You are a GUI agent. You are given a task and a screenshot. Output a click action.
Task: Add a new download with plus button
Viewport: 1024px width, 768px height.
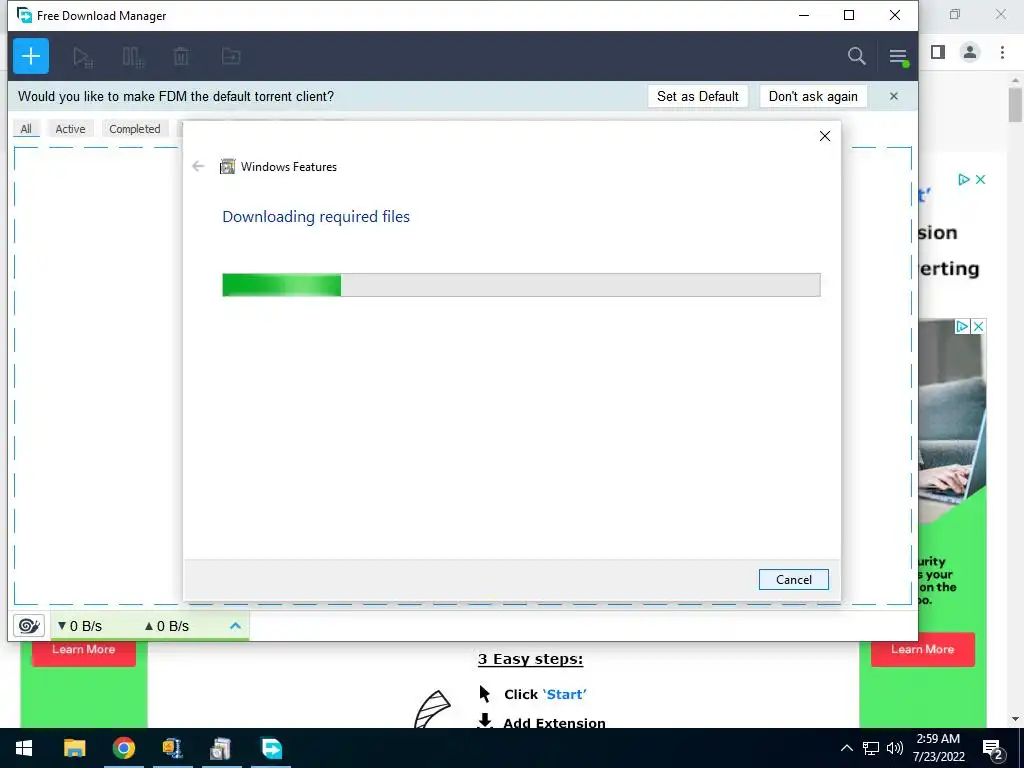click(31, 56)
